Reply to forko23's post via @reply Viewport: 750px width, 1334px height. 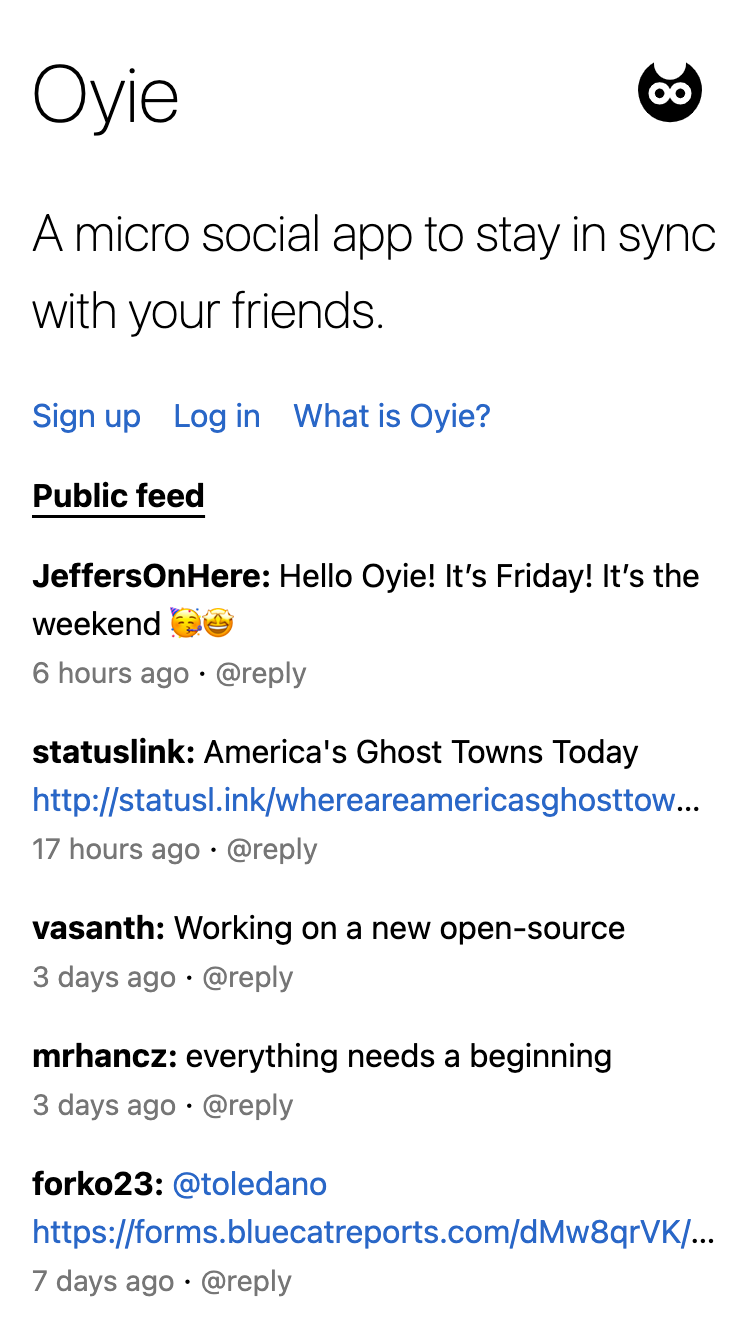click(x=246, y=1281)
